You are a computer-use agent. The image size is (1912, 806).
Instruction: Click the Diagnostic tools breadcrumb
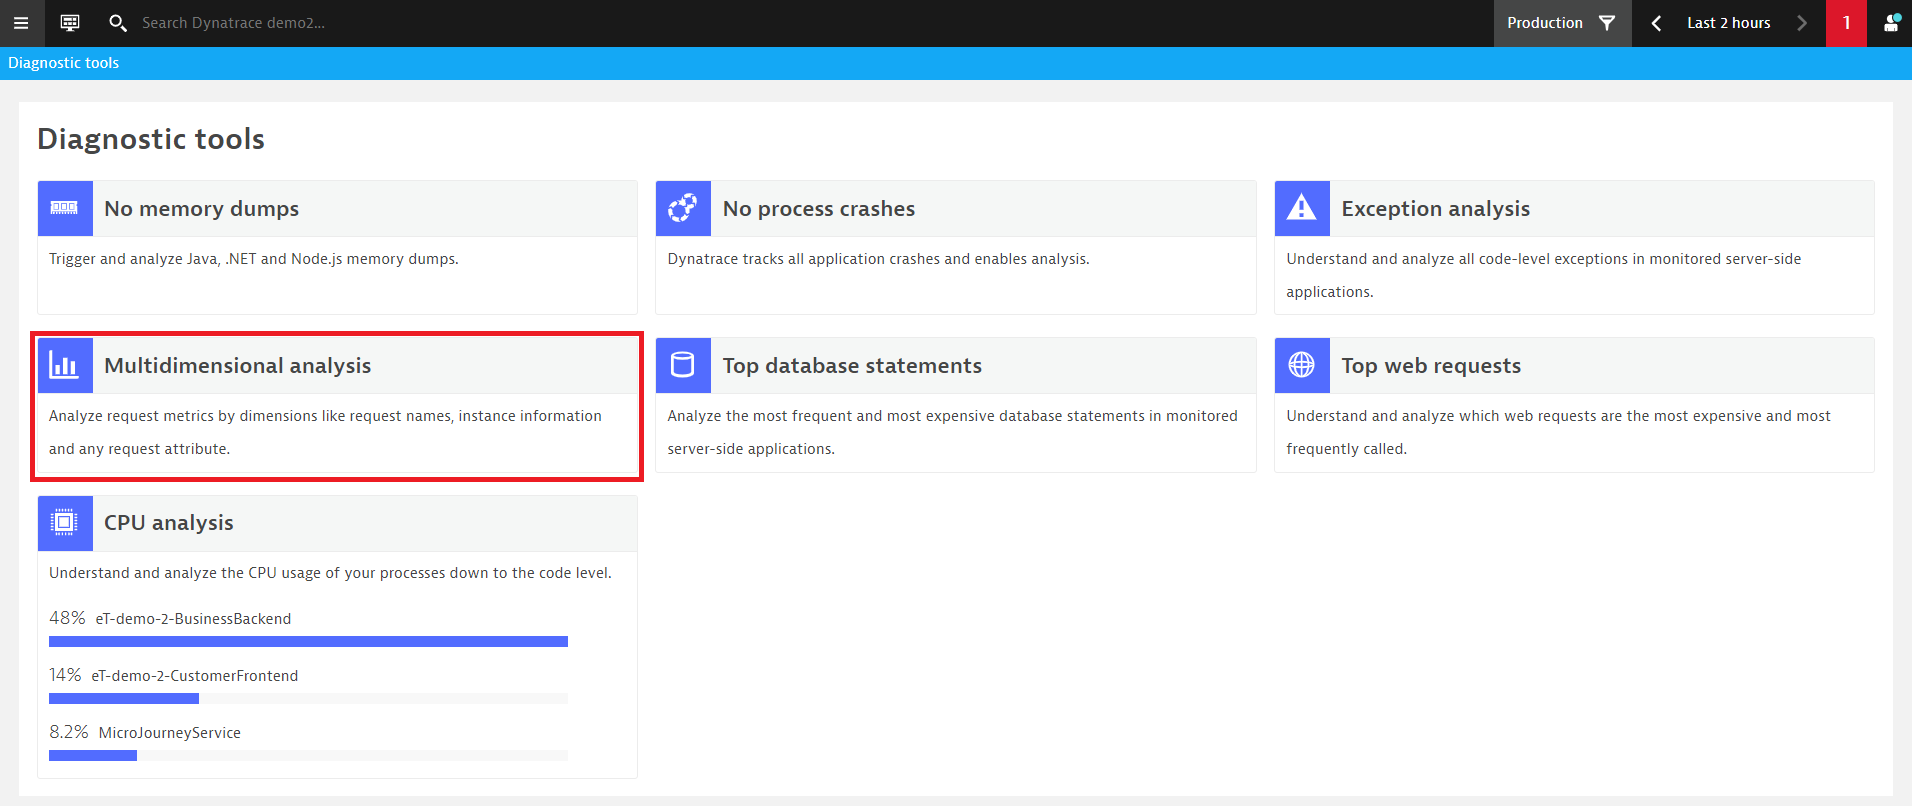tap(63, 63)
